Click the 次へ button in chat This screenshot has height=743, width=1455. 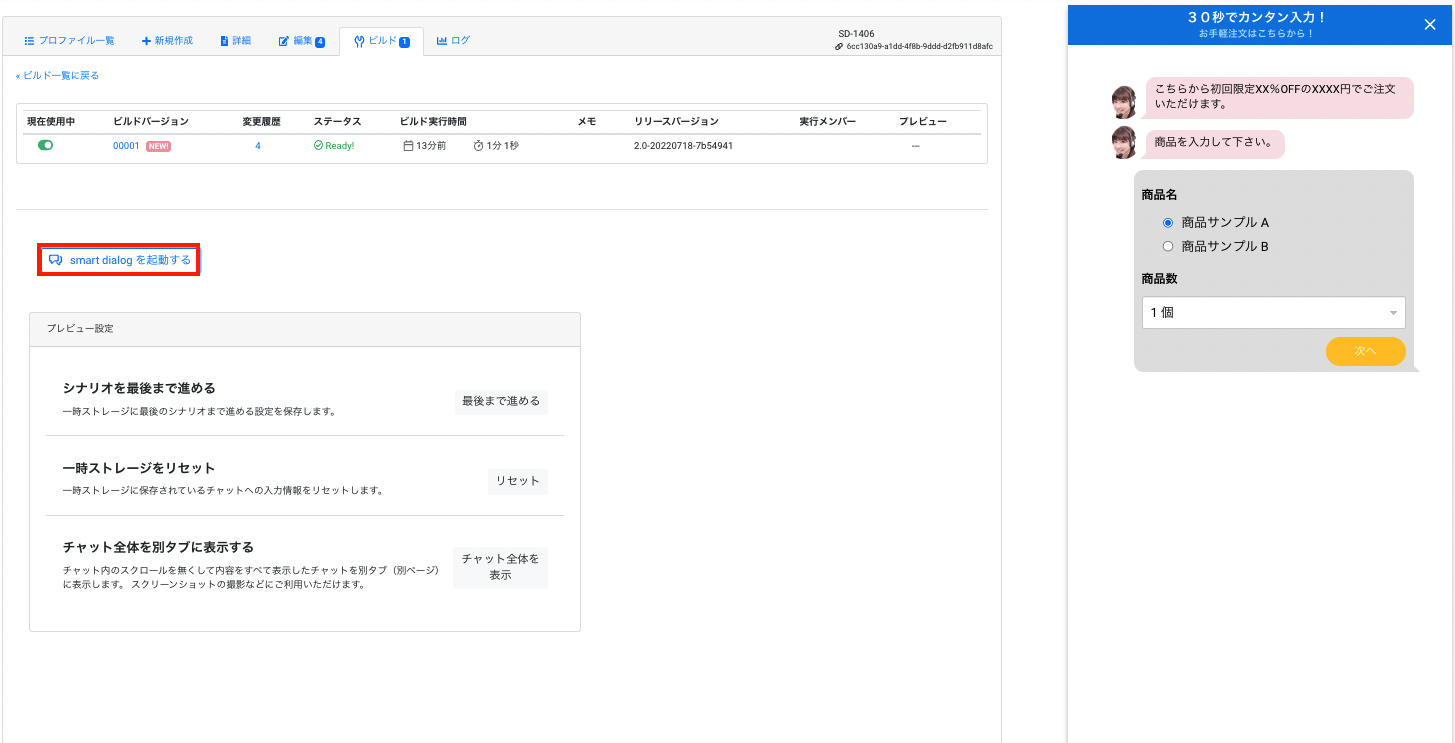[x=1365, y=351]
